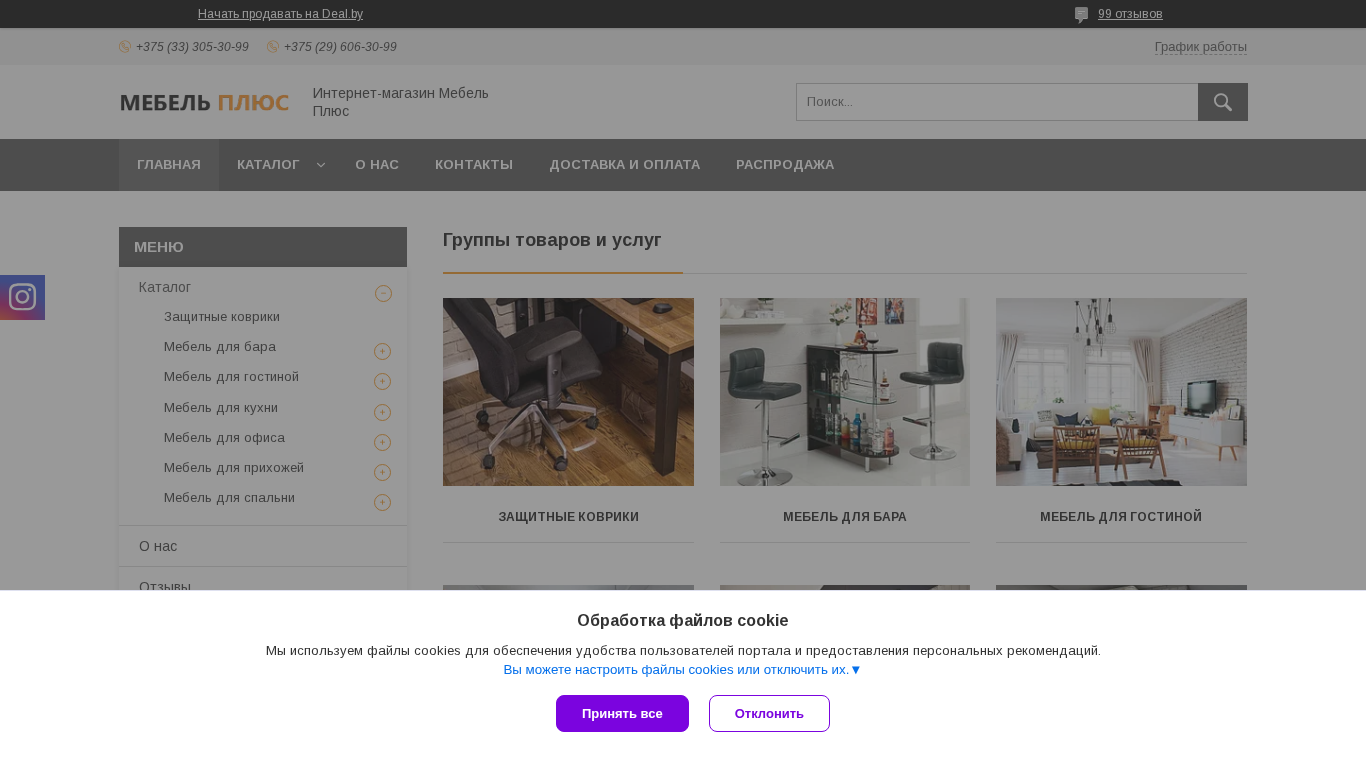The image size is (1366, 768).
Task: Open Защитные коврики product image
Action: (568, 392)
